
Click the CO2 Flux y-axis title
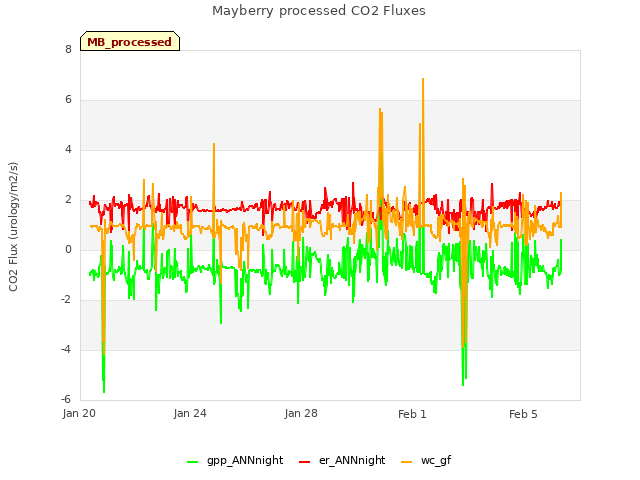[x=13, y=227]
